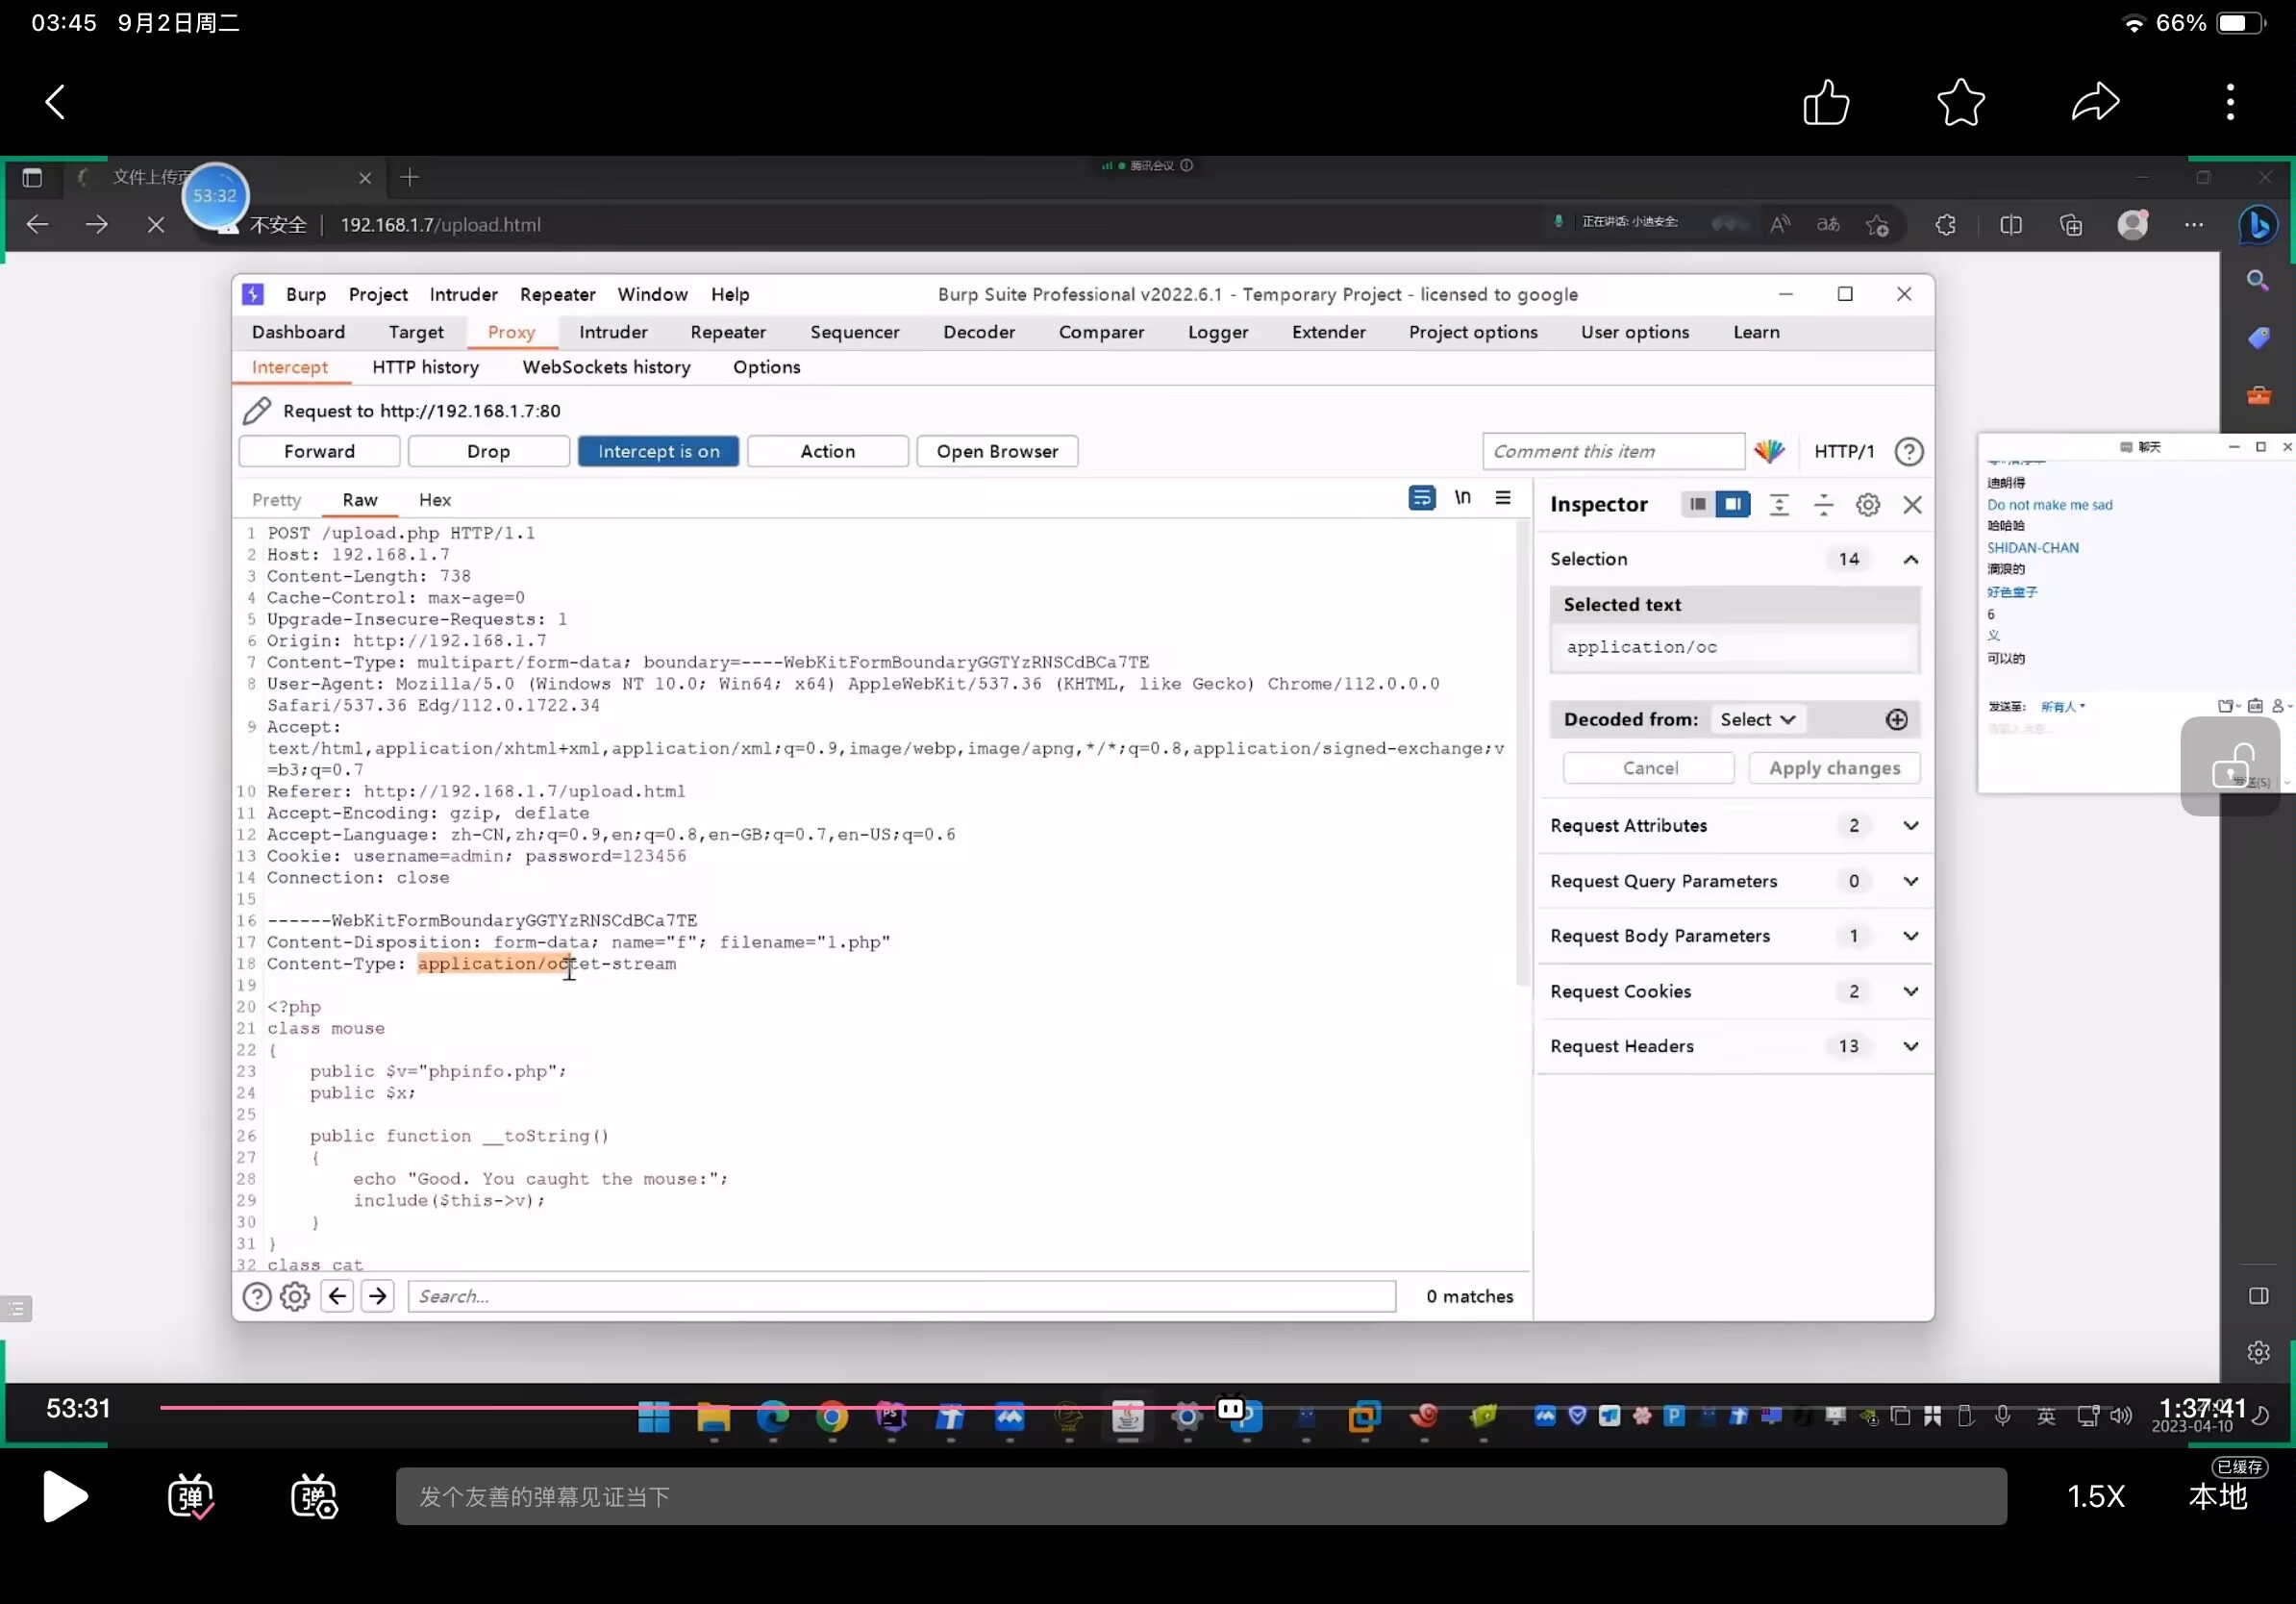Open the Proxy Options sub-tab

coord(766,367)
